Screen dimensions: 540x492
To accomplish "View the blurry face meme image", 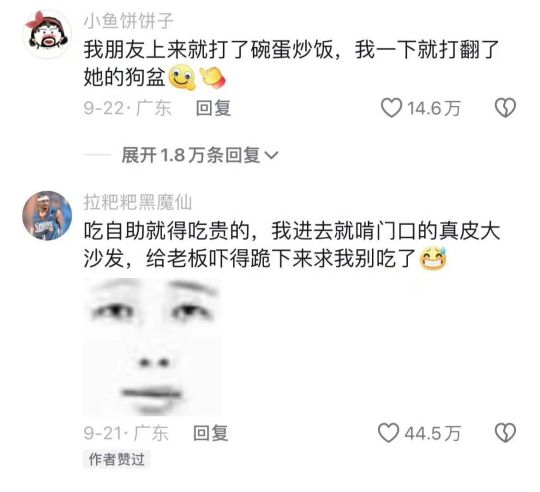I will coord(153,347).
